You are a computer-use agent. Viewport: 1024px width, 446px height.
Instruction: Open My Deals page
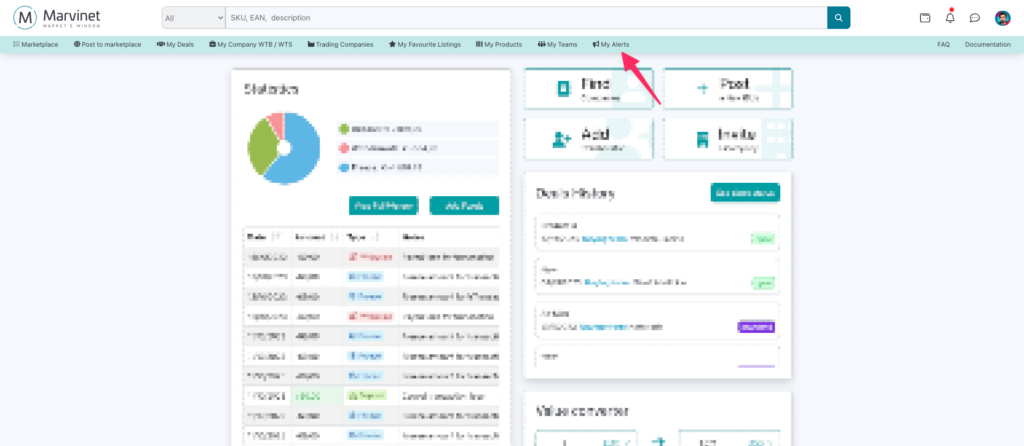click(x=175, y=45)
